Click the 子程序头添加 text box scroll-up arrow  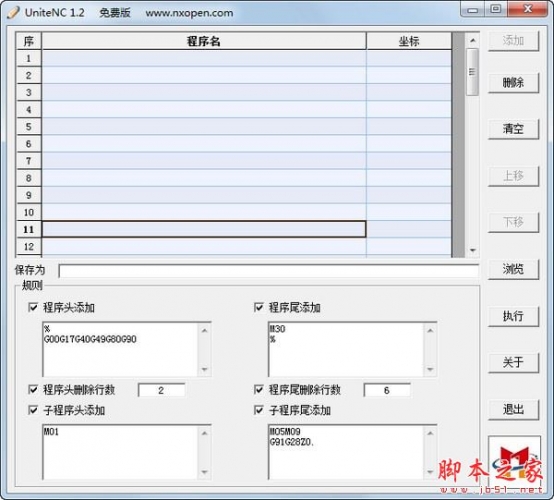click(x=205, y=433)
